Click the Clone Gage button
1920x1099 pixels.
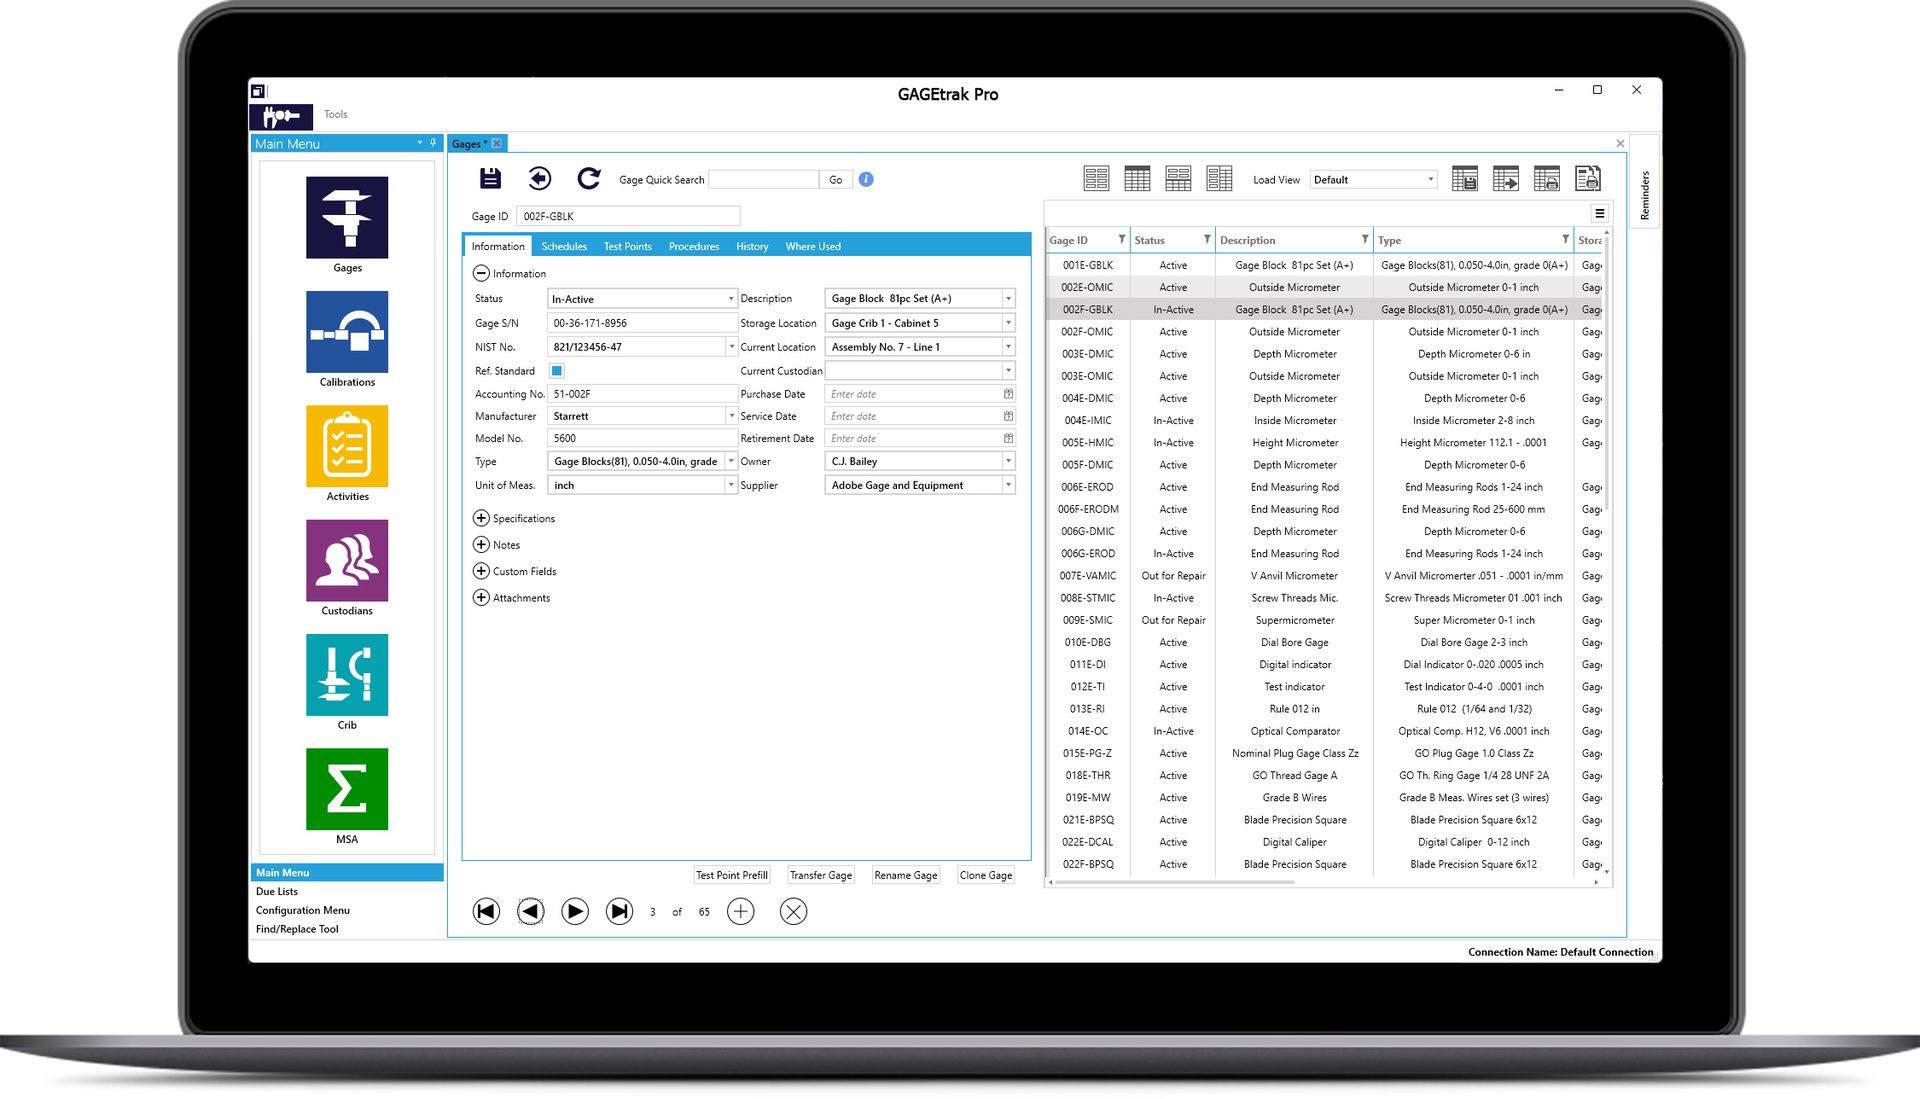click(986, 875)
